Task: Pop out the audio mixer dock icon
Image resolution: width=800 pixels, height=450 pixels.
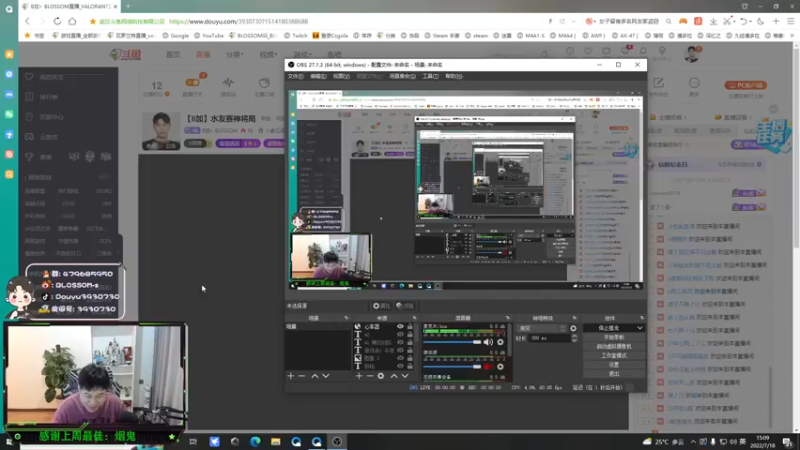Action: (x=507, y=318)
